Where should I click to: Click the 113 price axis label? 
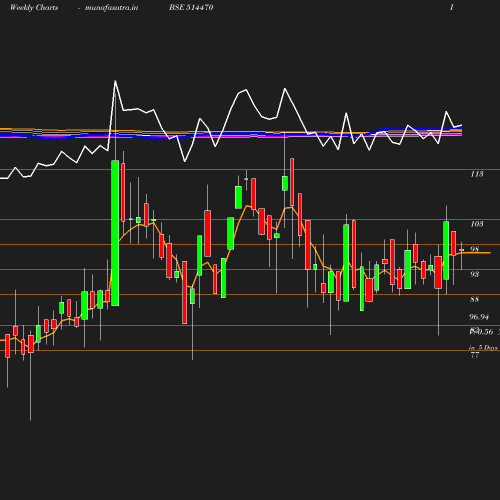tap(477, 174)
